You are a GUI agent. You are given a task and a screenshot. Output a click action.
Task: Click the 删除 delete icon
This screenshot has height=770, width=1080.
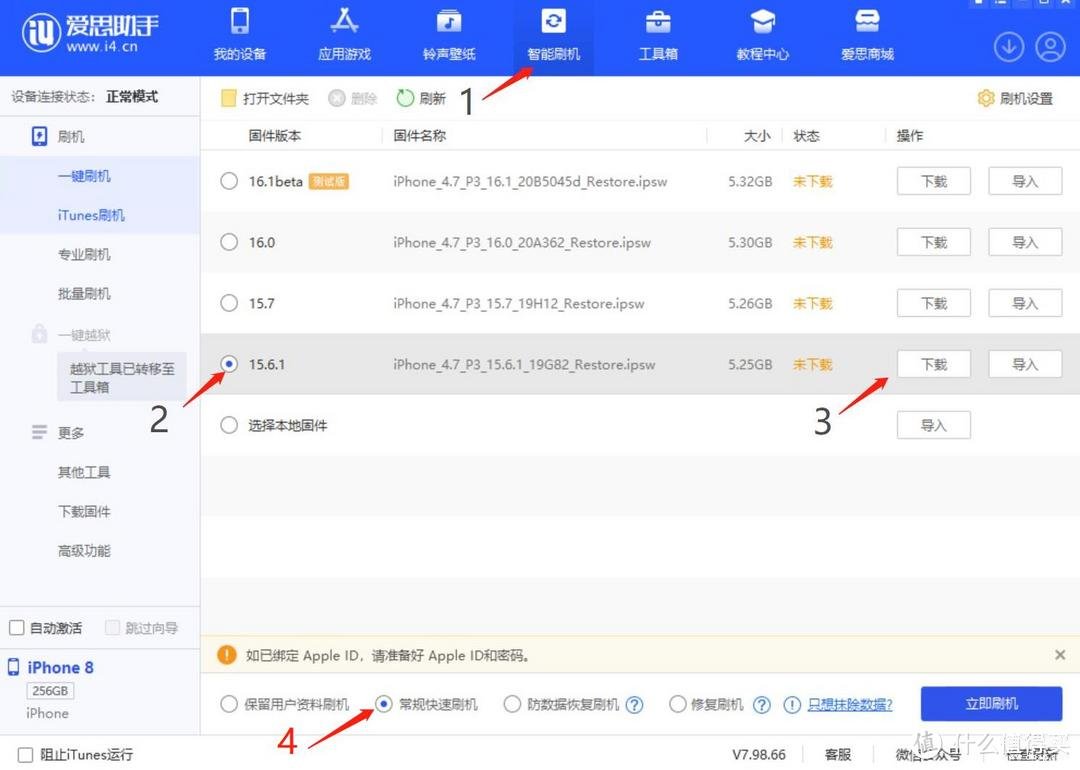(x=336, y=98)
